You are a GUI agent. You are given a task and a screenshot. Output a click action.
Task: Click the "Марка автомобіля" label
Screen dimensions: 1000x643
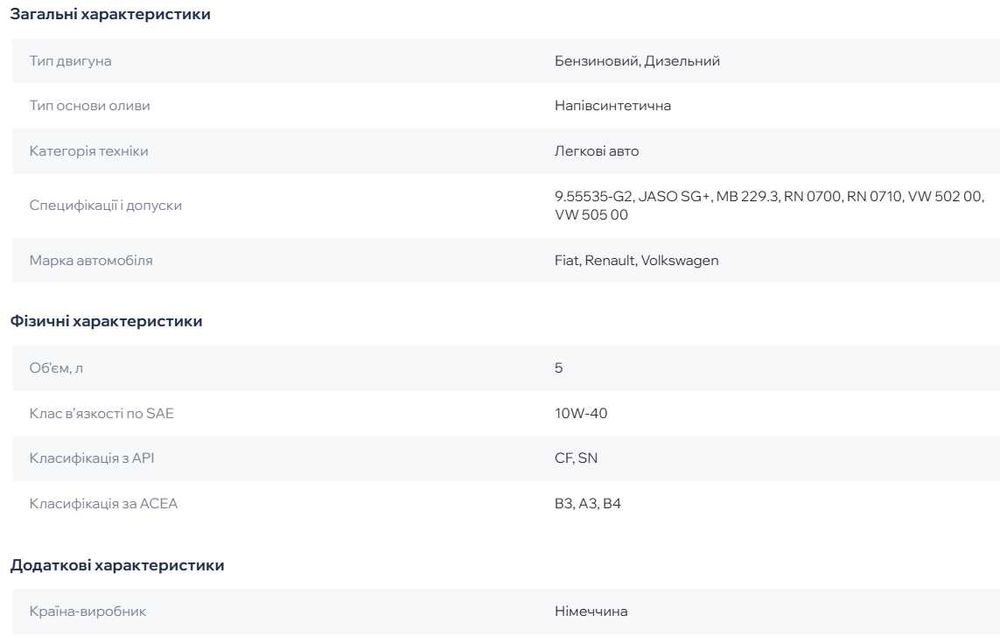click(x=91, y=260)
